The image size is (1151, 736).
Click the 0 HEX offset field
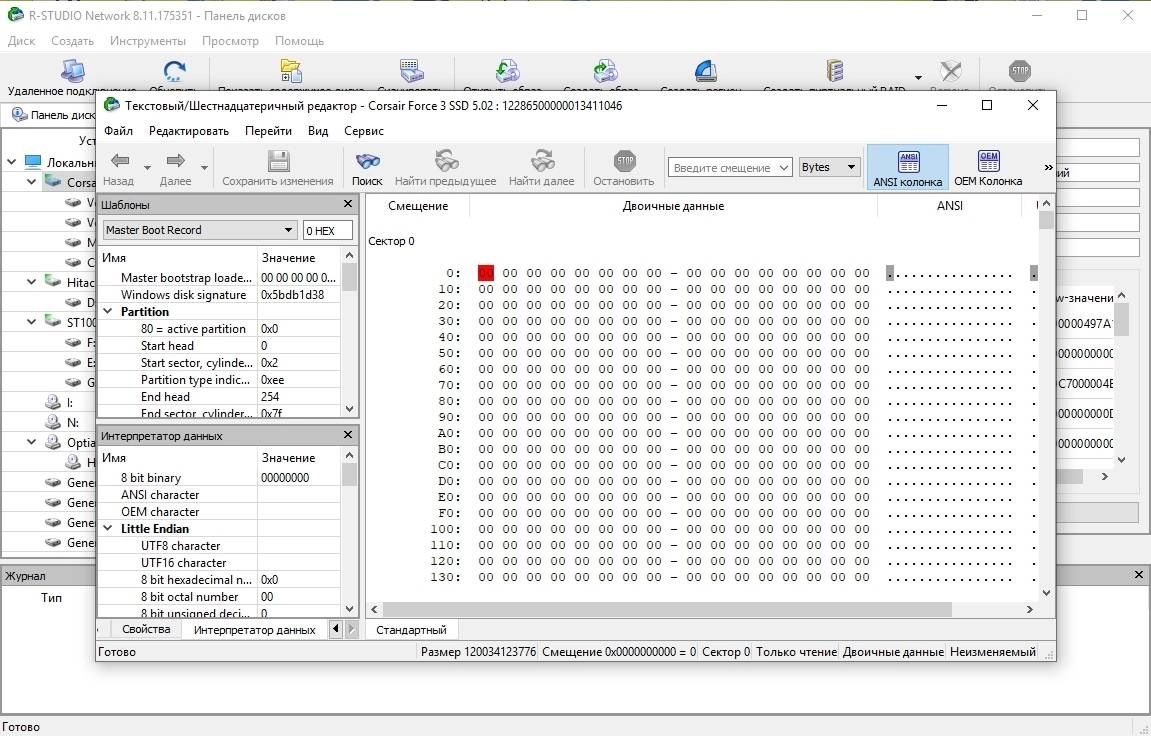click(x=327, y=230)
